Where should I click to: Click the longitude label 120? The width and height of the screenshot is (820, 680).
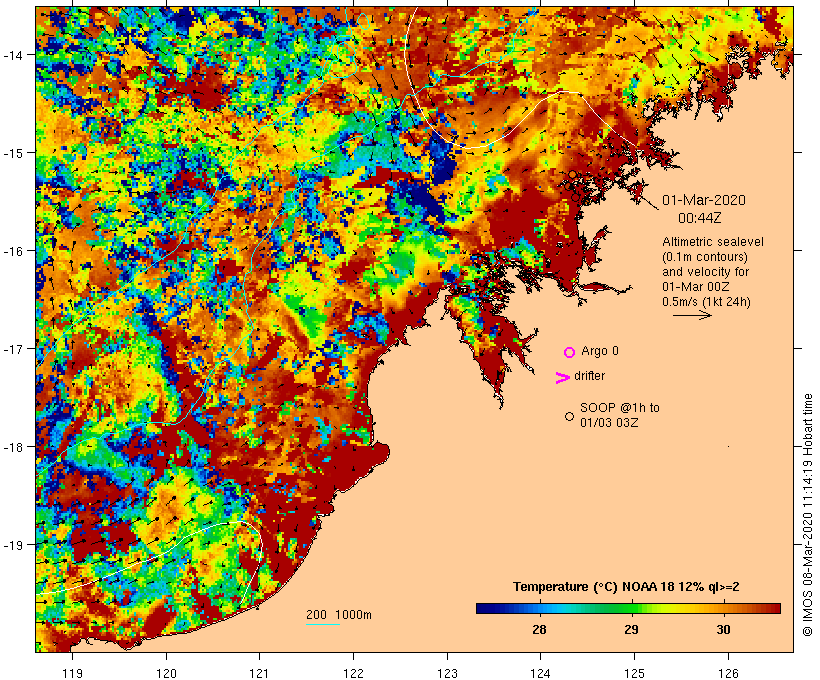pos(166,673)
